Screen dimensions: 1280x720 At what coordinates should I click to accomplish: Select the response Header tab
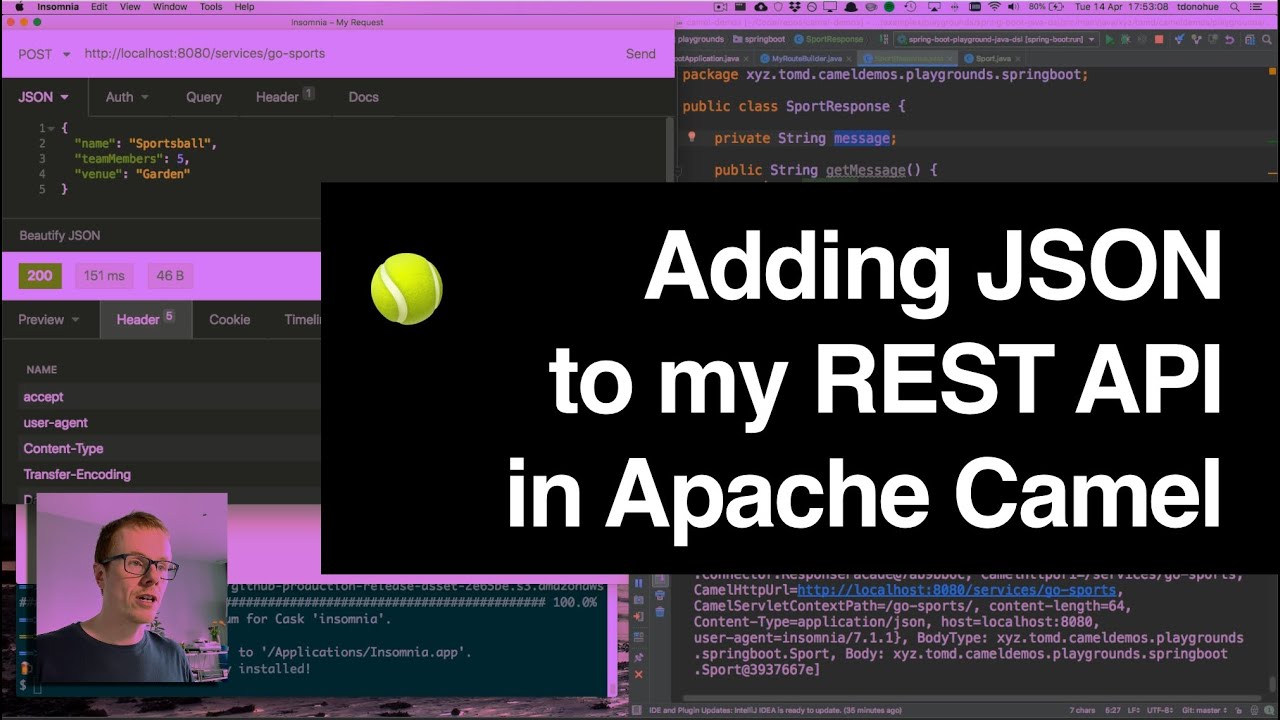[145, 320]
